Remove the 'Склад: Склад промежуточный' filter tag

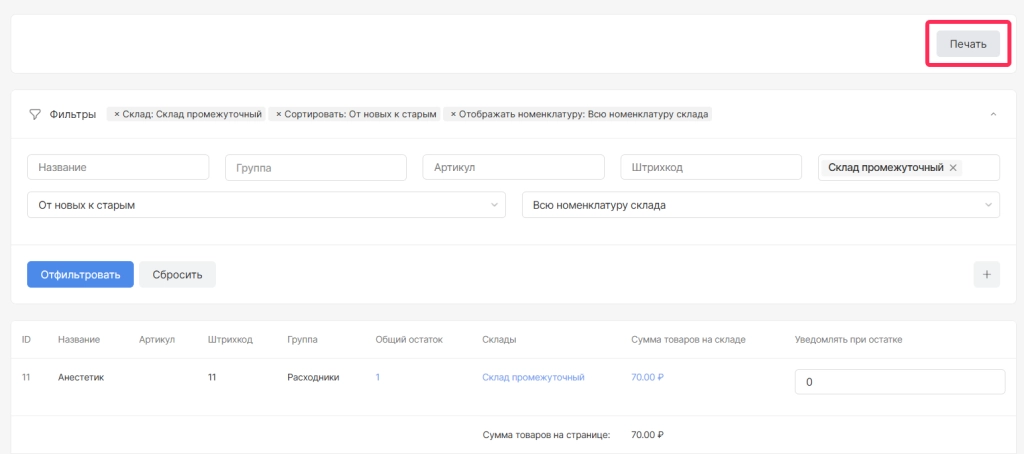(117, 114)
